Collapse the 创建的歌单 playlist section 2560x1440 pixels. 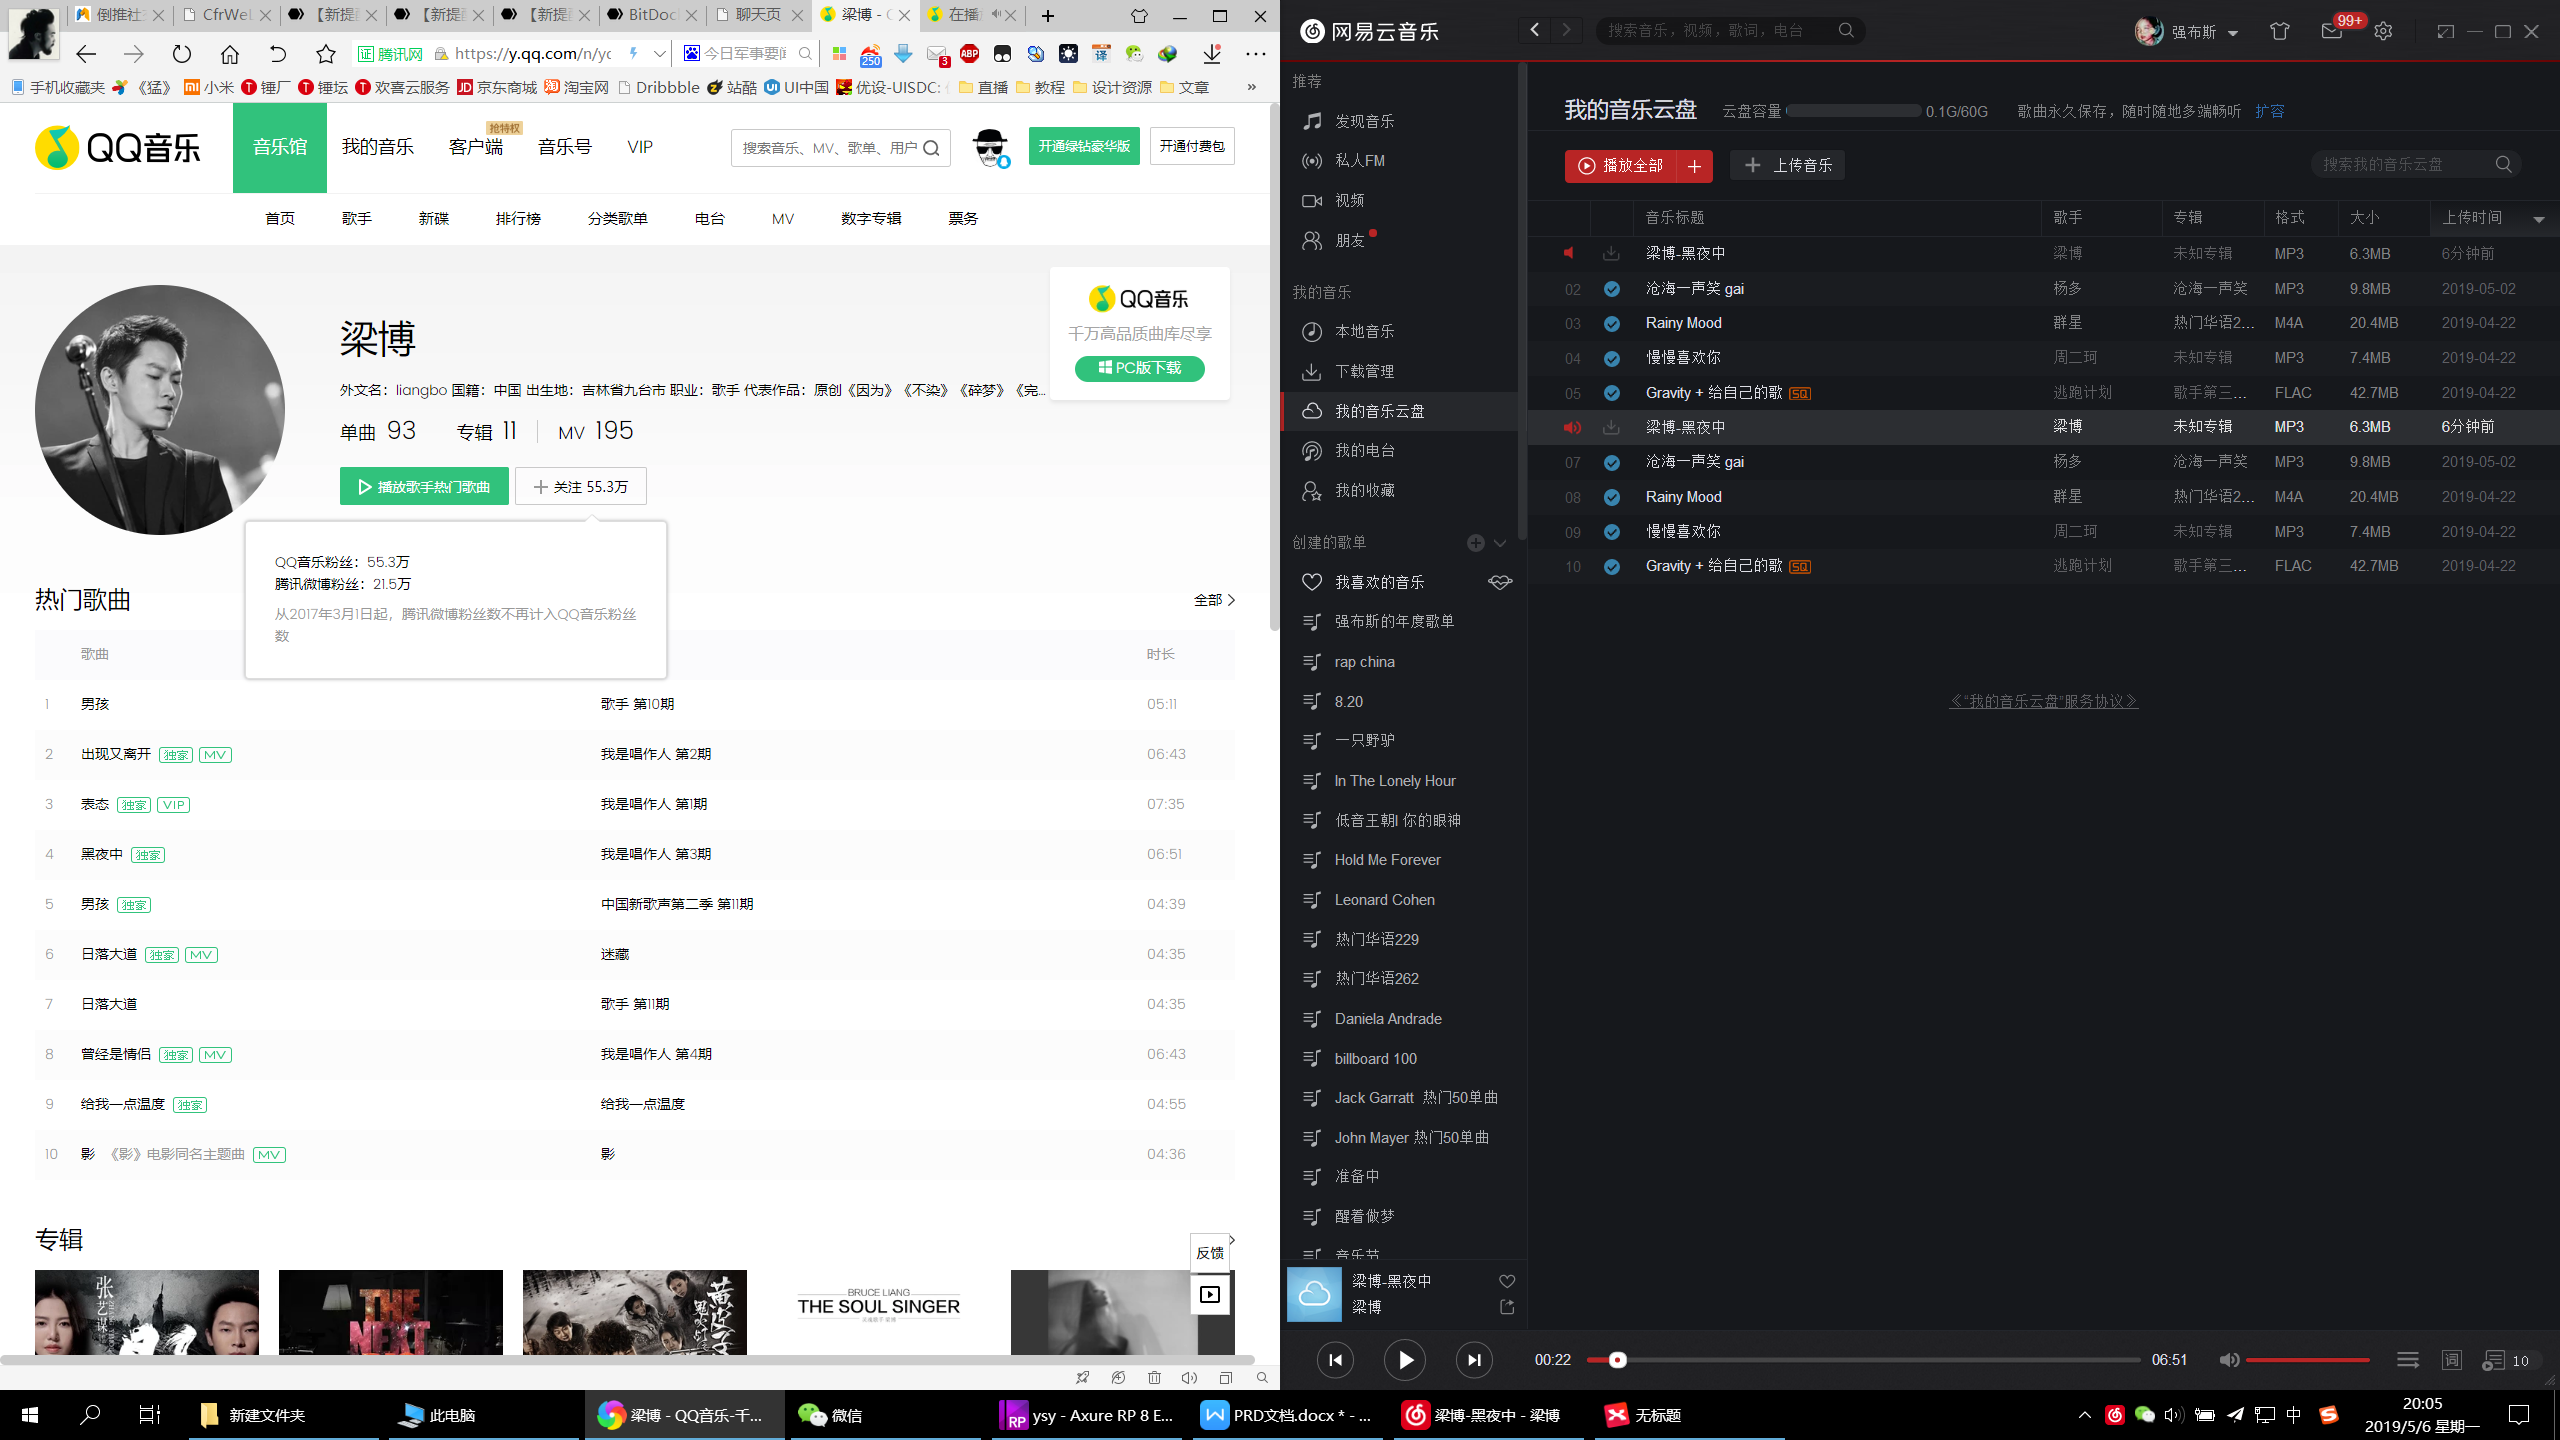click(1499, 543)
